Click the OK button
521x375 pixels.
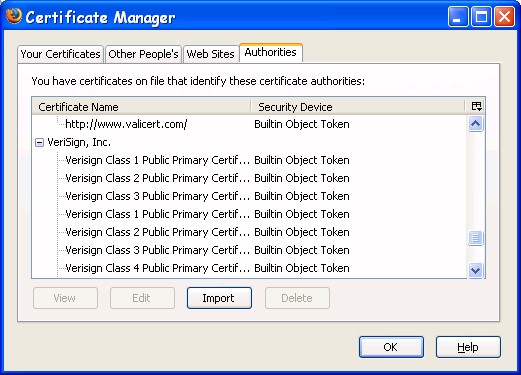[x=391, y=347]
